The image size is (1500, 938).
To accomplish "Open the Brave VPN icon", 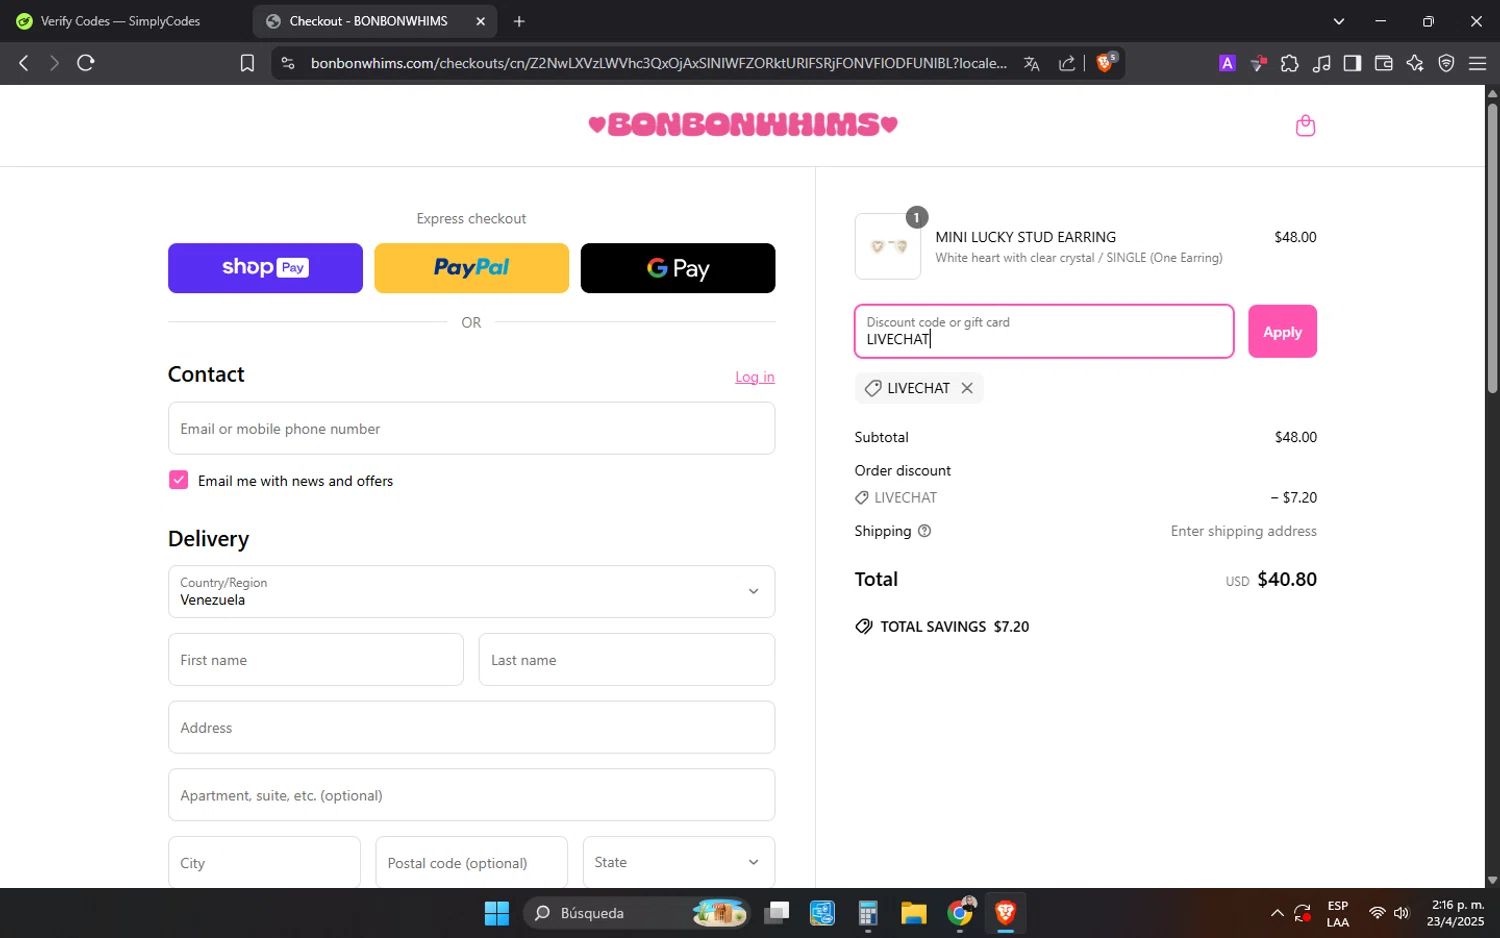I will point(1446,63).
